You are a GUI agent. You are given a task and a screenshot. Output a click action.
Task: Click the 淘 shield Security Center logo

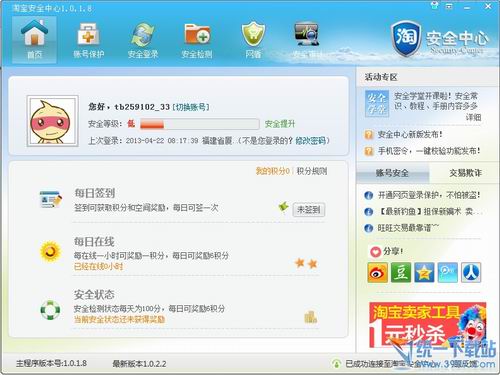[405, 38]
